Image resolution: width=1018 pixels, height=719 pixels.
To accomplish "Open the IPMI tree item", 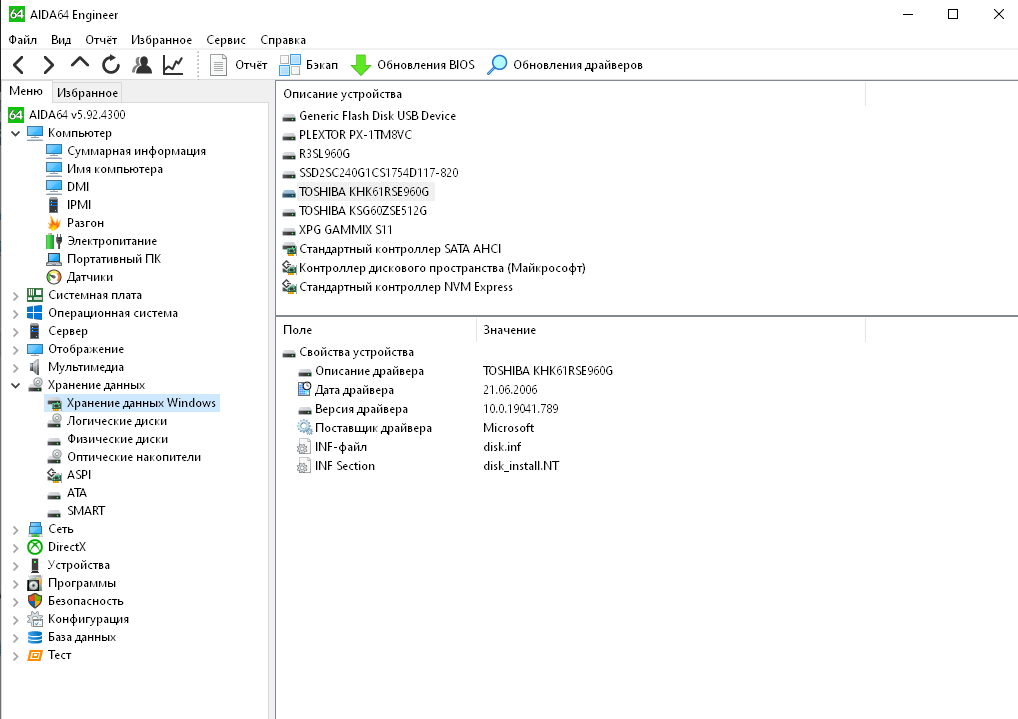I will click(x=79, y=205).
